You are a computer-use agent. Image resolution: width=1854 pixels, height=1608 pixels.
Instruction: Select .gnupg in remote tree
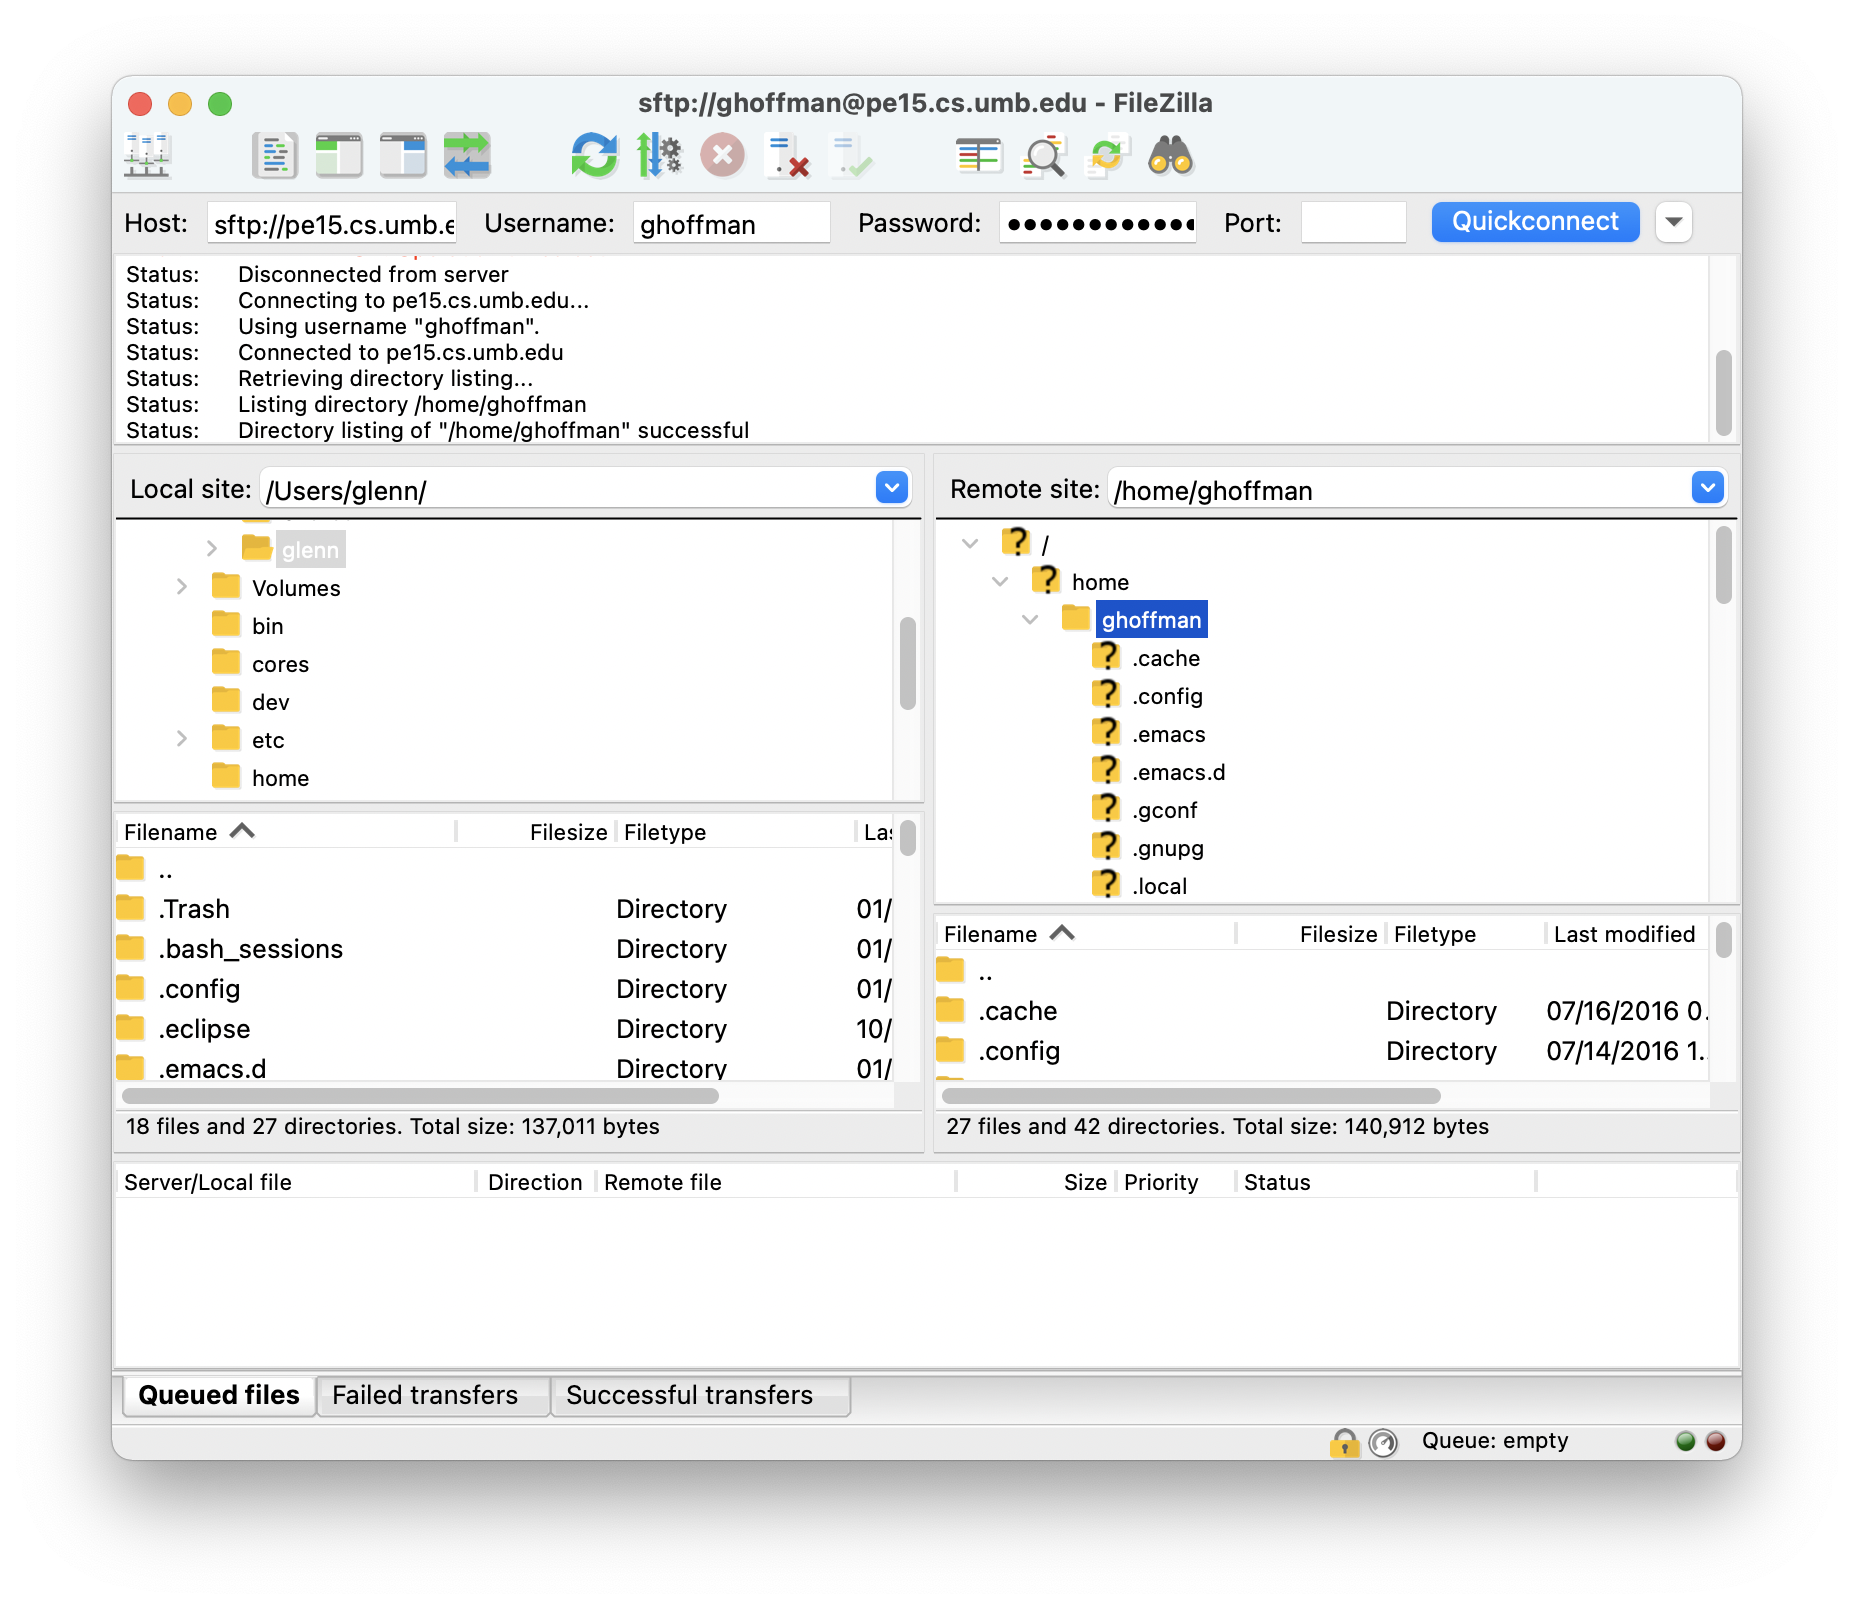[1167, 848]
